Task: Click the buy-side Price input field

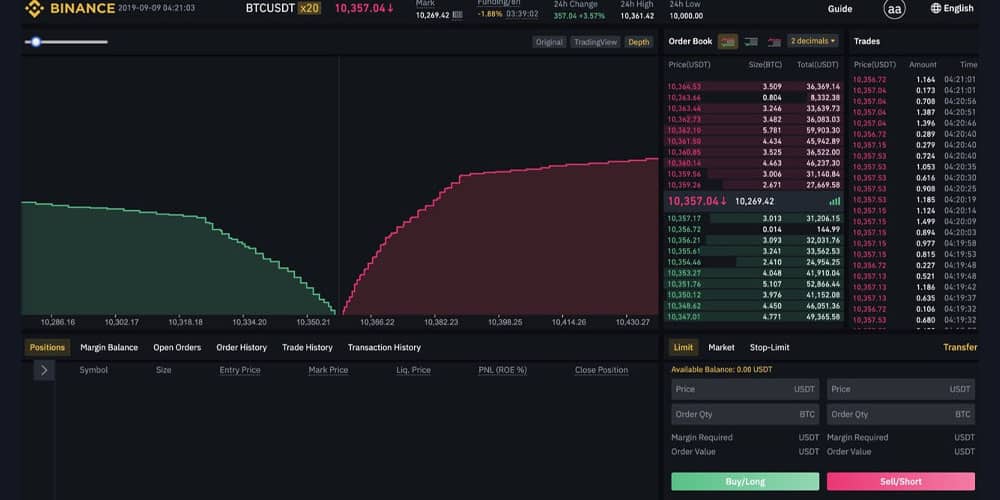Action: point(745,389)
